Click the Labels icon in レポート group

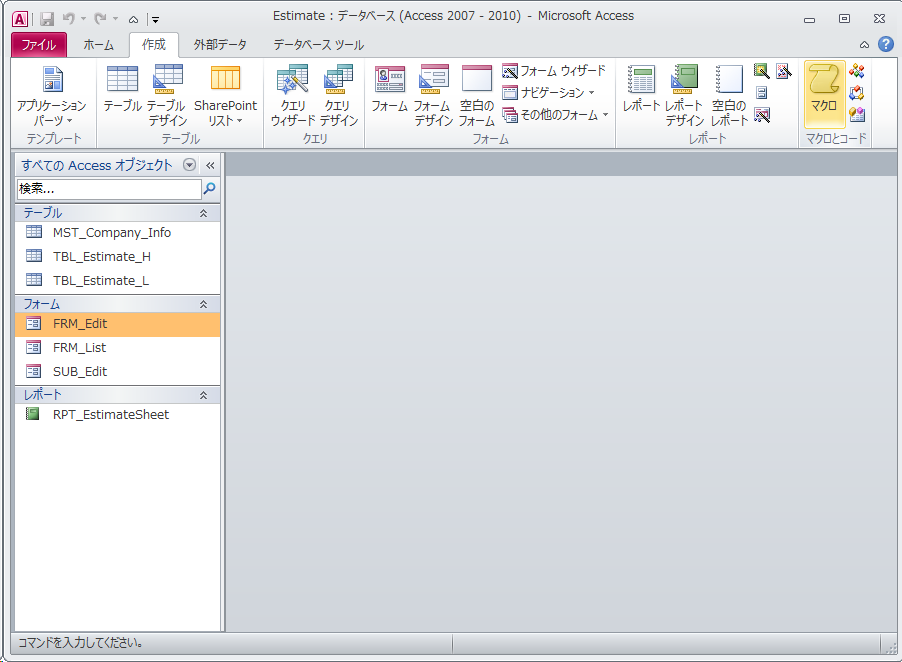tap(762, 93)
